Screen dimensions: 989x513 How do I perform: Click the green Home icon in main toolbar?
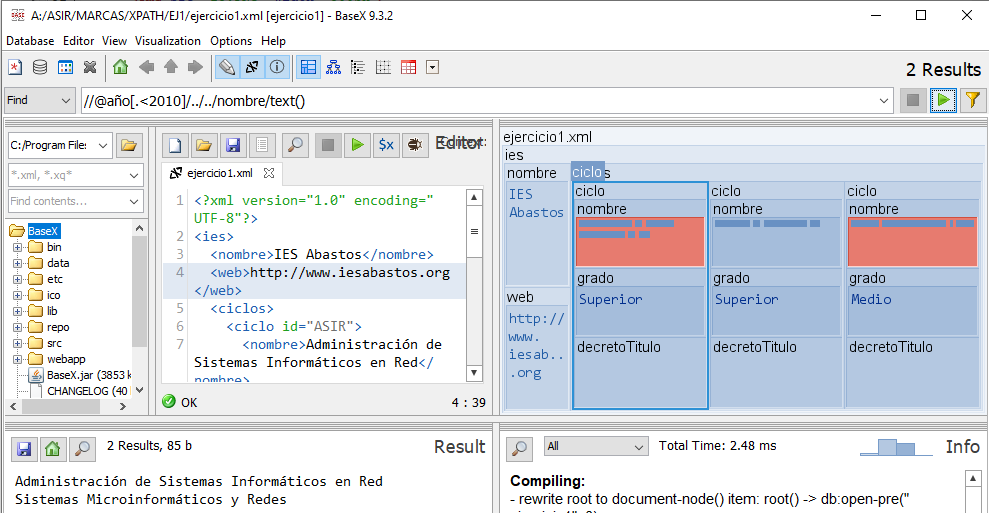[120, 68]
